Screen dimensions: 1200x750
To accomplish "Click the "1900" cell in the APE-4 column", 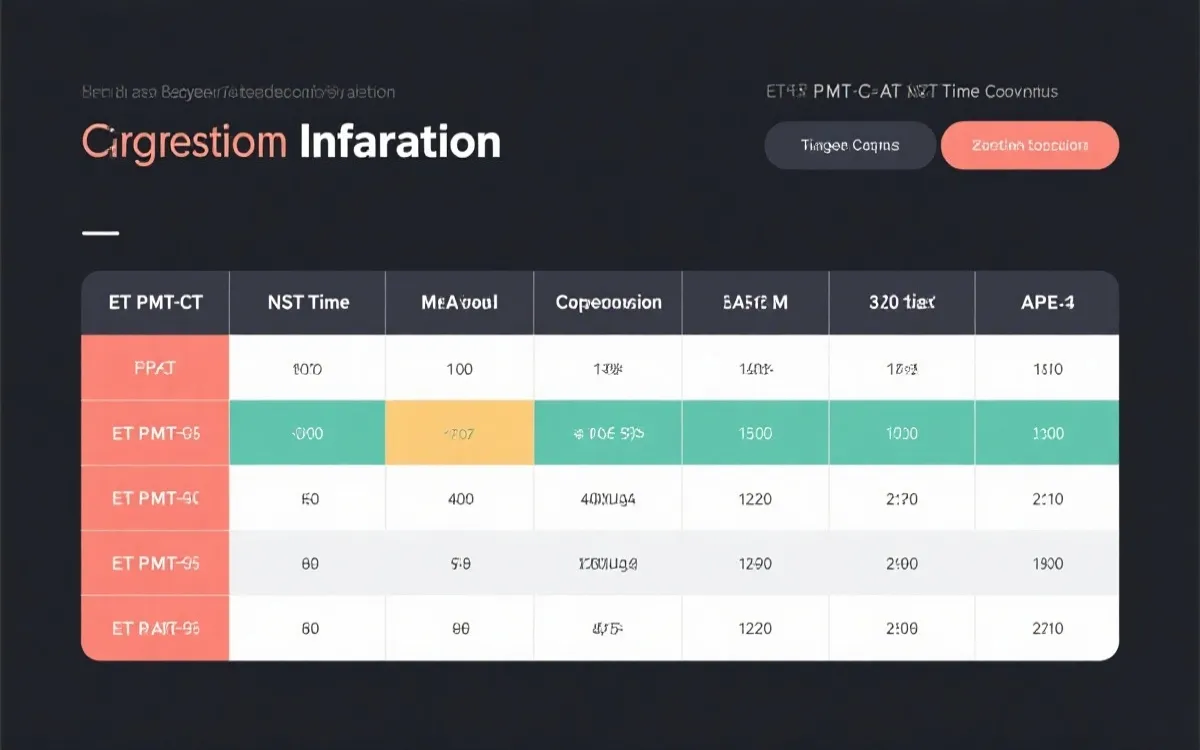I will coord(1047,564).
